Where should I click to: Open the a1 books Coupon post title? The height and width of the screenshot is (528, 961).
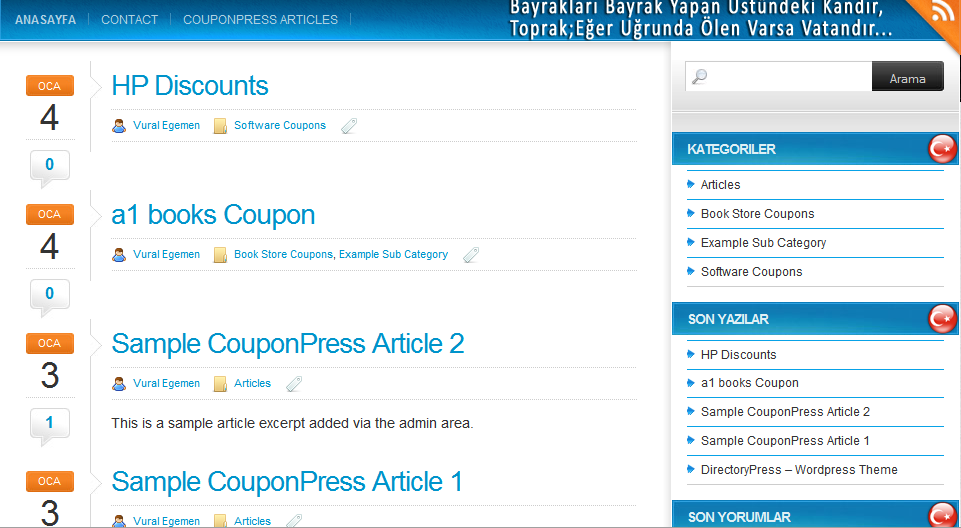(213, 215)
